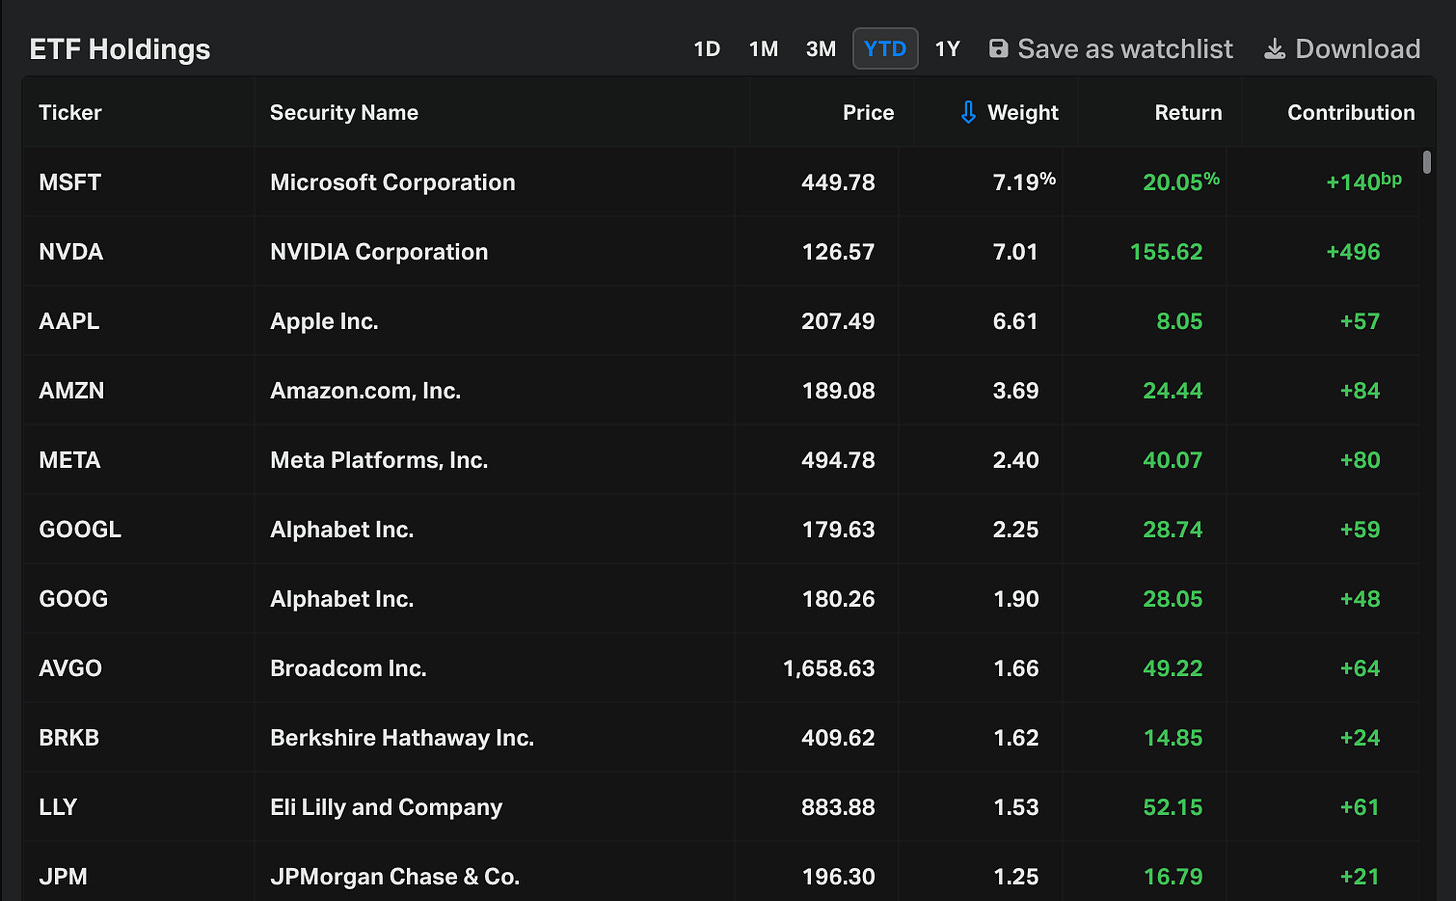The height and width of the screenshot is (901, 1456).
Task: Click JPMorgan Chase & Co. name
Action: pyautogui.click(x=395, y=877)
